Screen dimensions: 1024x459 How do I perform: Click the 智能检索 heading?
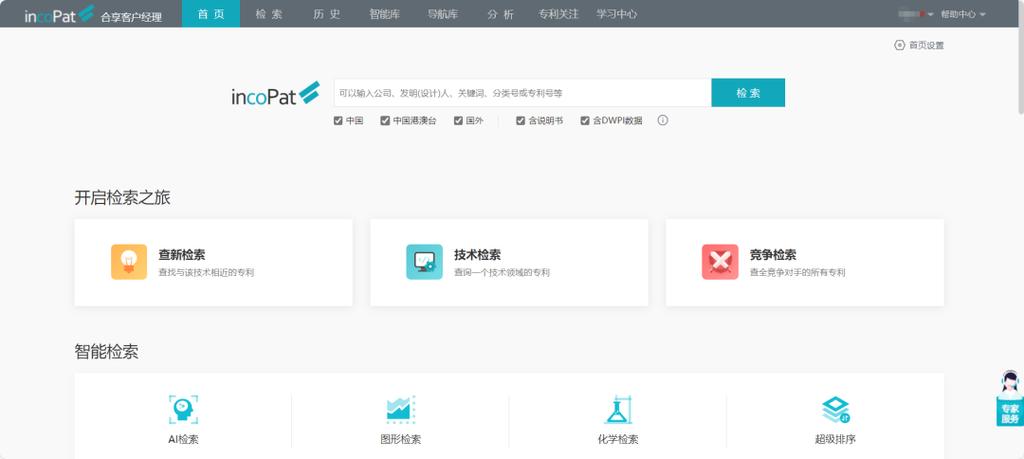coord(106,352)
